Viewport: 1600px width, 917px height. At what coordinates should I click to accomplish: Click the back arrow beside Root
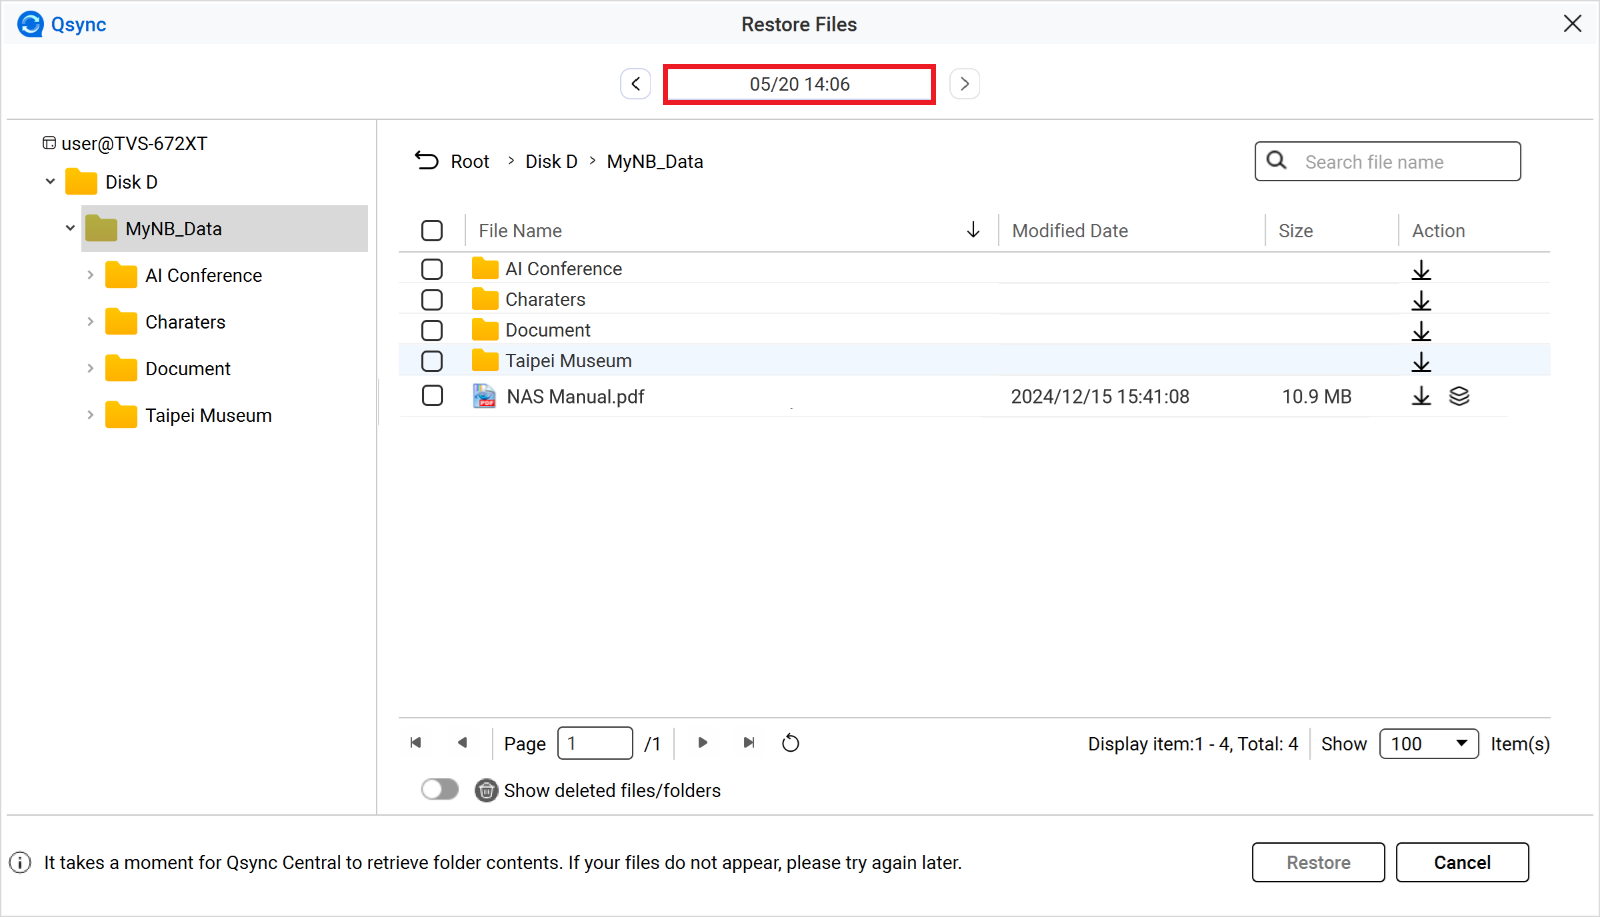click(x=427, y=161)
